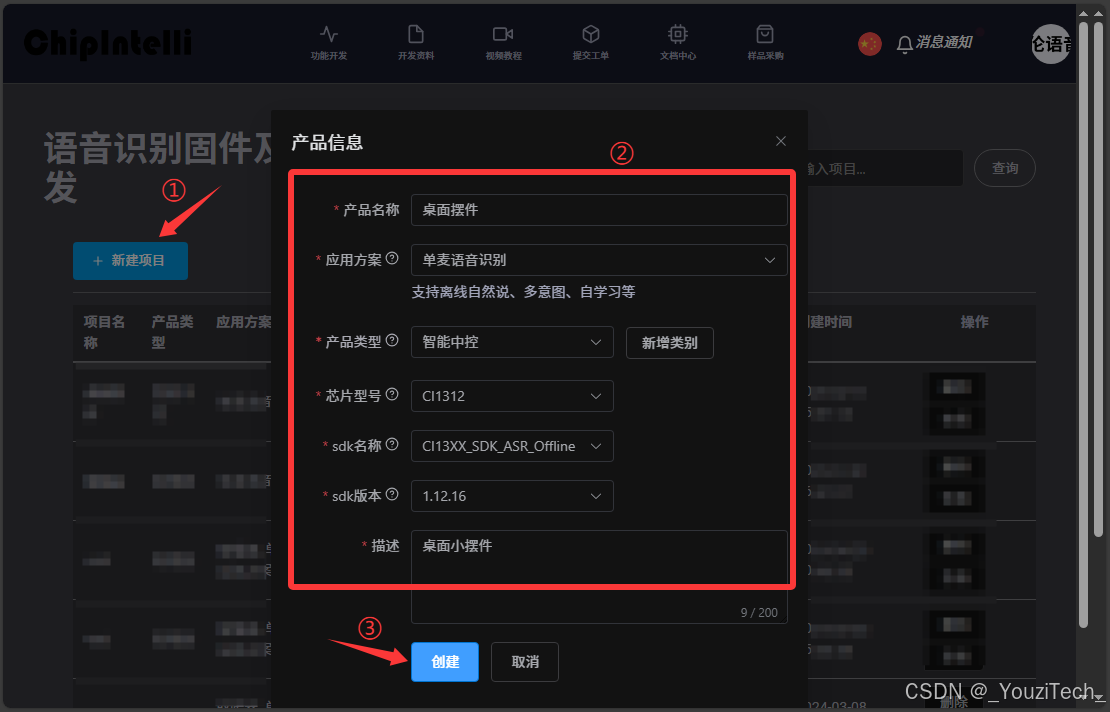Screen dimensions: 1110x712
Task: Expand 应用方案 dropdown showing 单麦语音识别
Action: (599, 260)
